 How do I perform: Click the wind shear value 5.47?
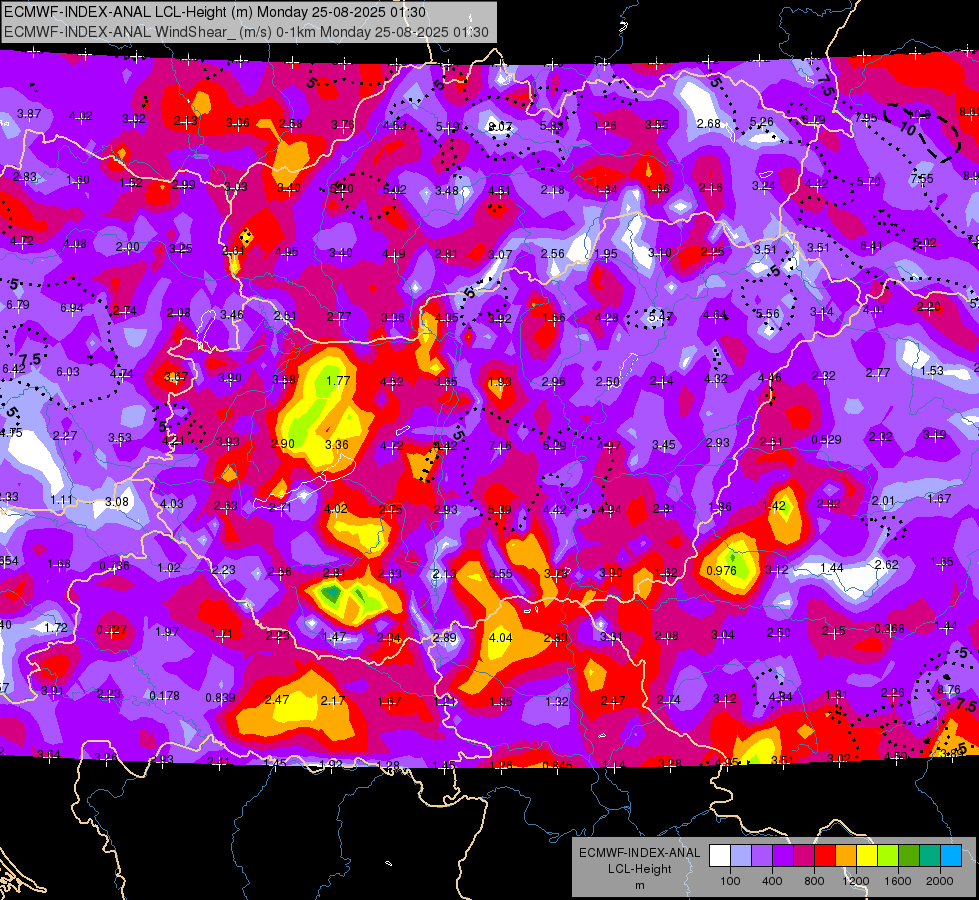660,317
